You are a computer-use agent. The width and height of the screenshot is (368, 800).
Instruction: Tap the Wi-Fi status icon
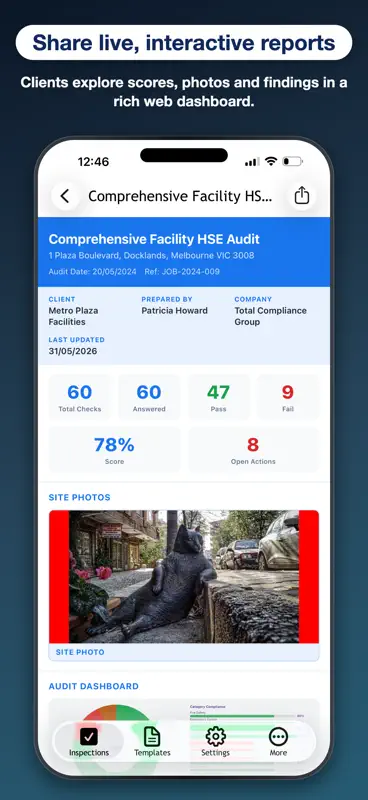tap(271, 162)
